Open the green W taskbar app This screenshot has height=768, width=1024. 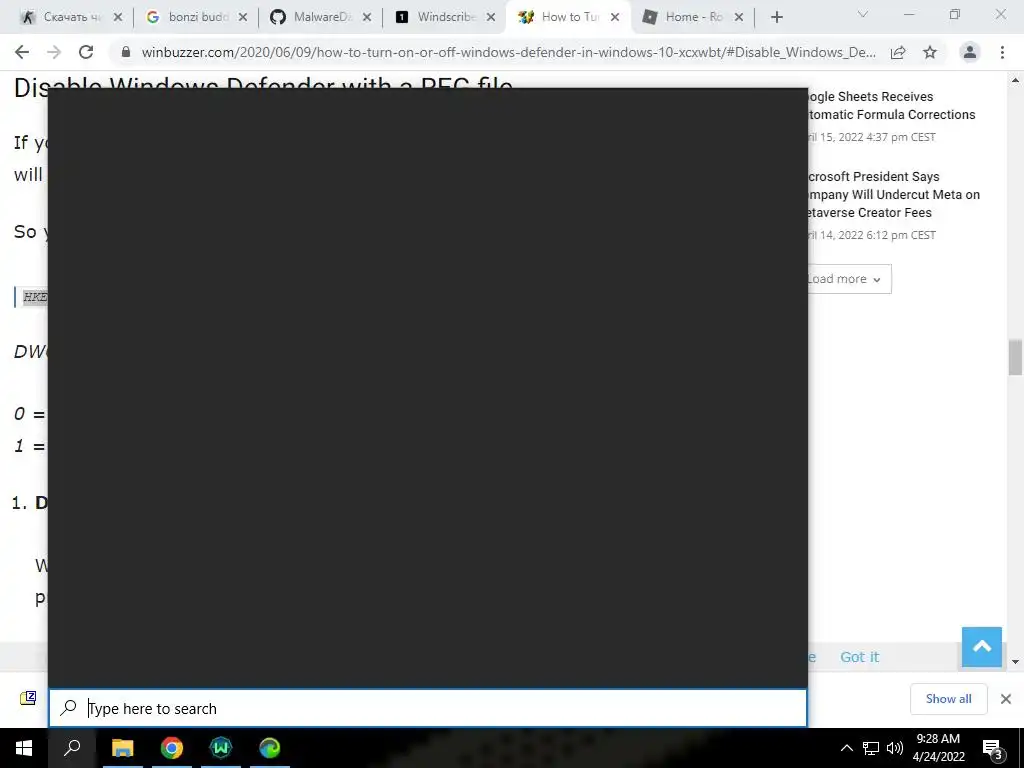coord(221,748)
